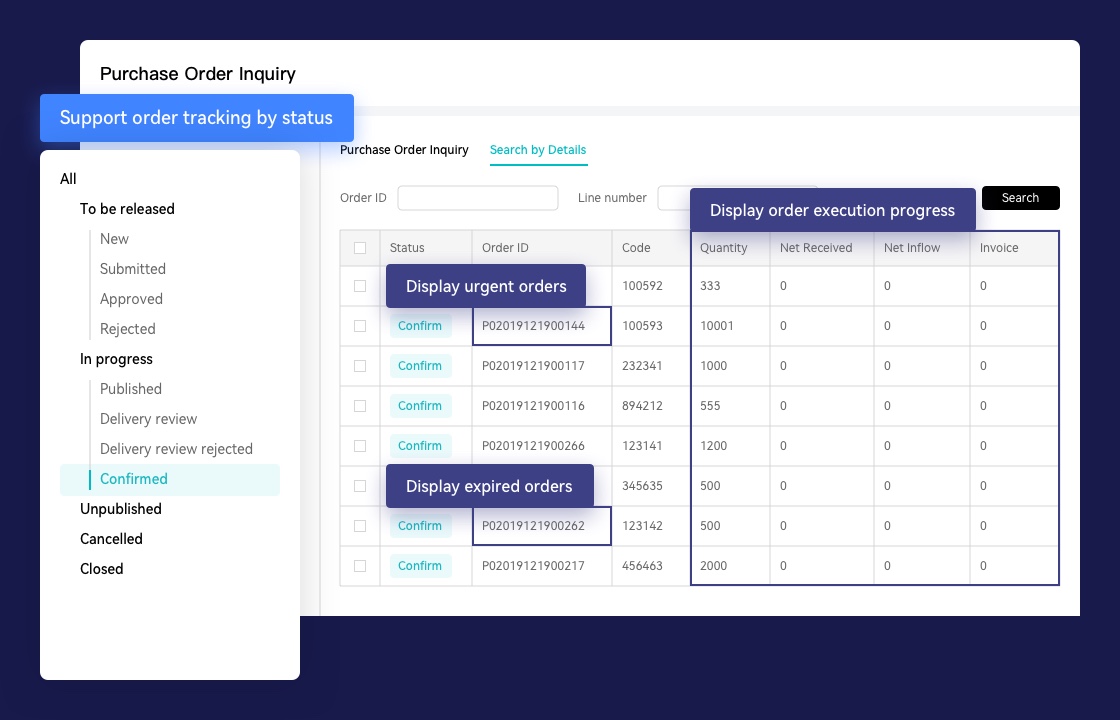This screenshot has width=1120, height=720.
Task: Tick the checkbox beside order P02019121900266
Action: tap(360, 446)
